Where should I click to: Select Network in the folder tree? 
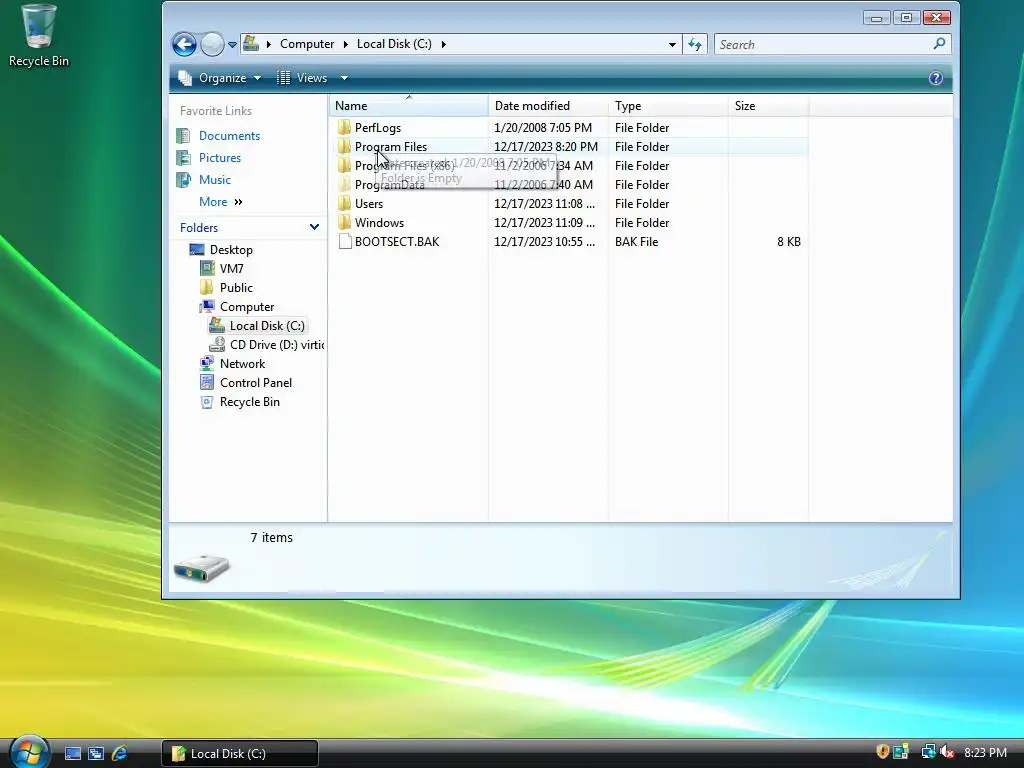(242, 363)
